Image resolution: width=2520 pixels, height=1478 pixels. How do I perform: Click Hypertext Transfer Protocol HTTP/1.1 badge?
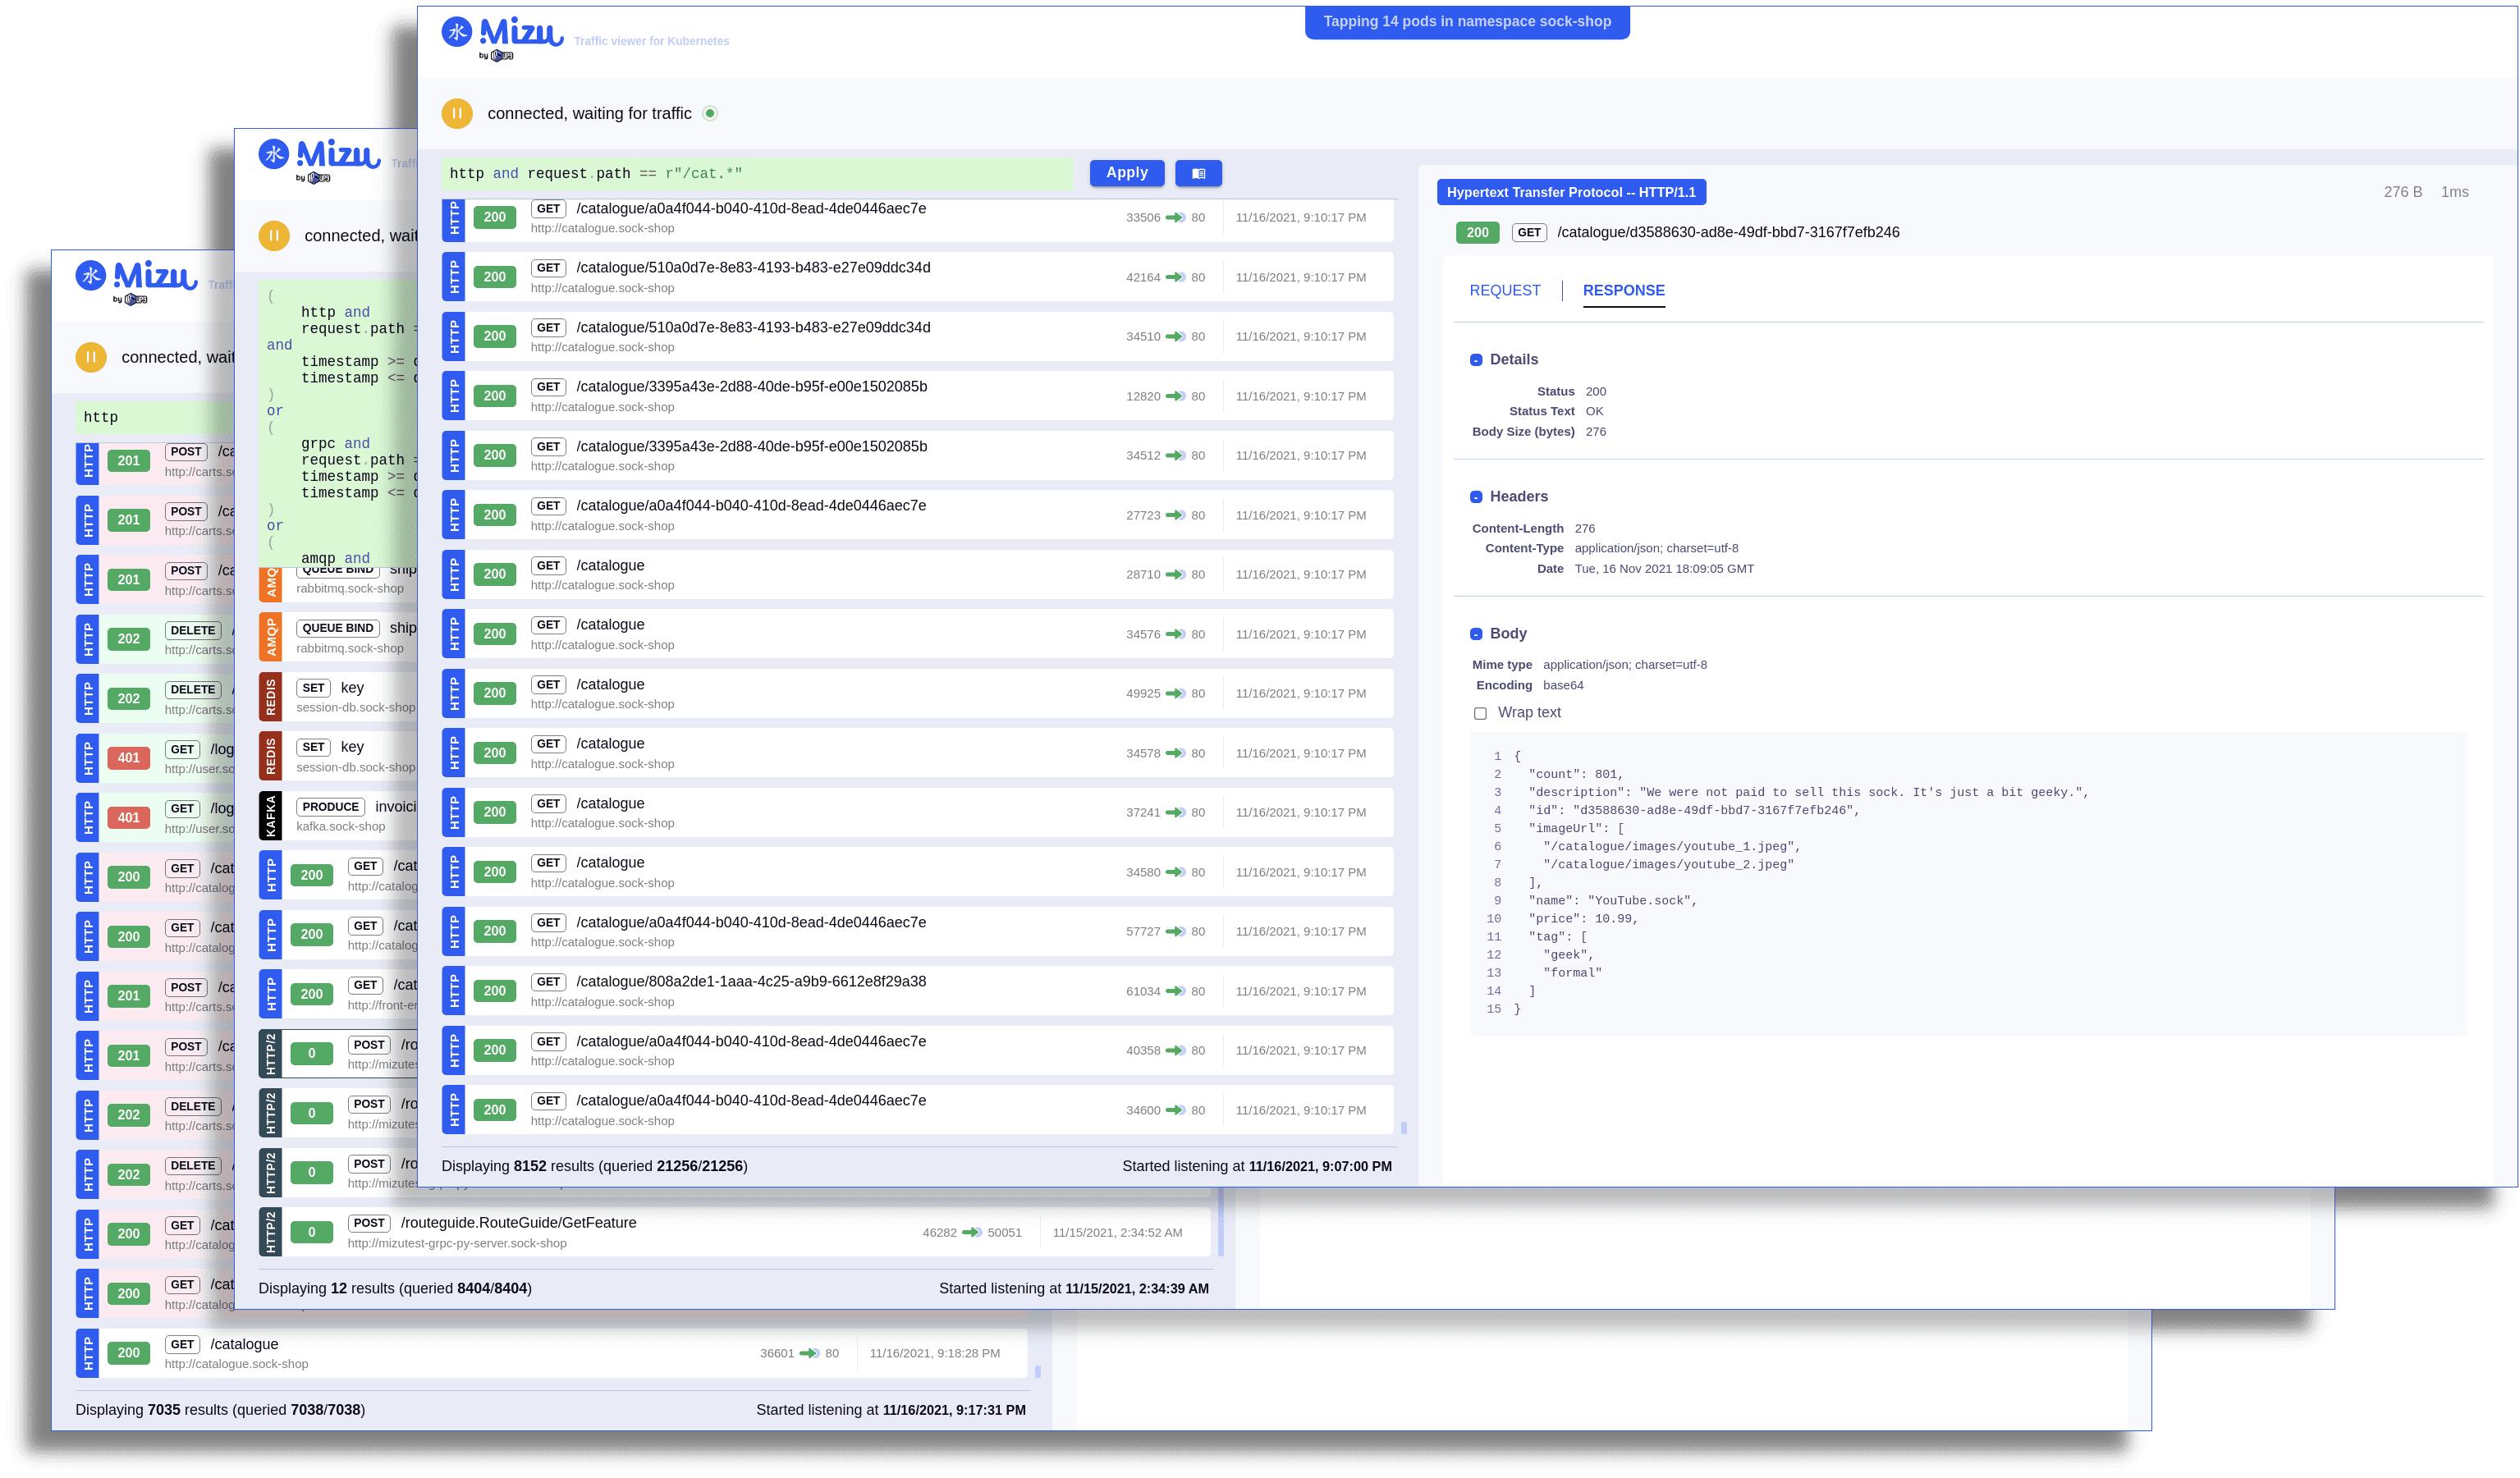(1570, 192)
